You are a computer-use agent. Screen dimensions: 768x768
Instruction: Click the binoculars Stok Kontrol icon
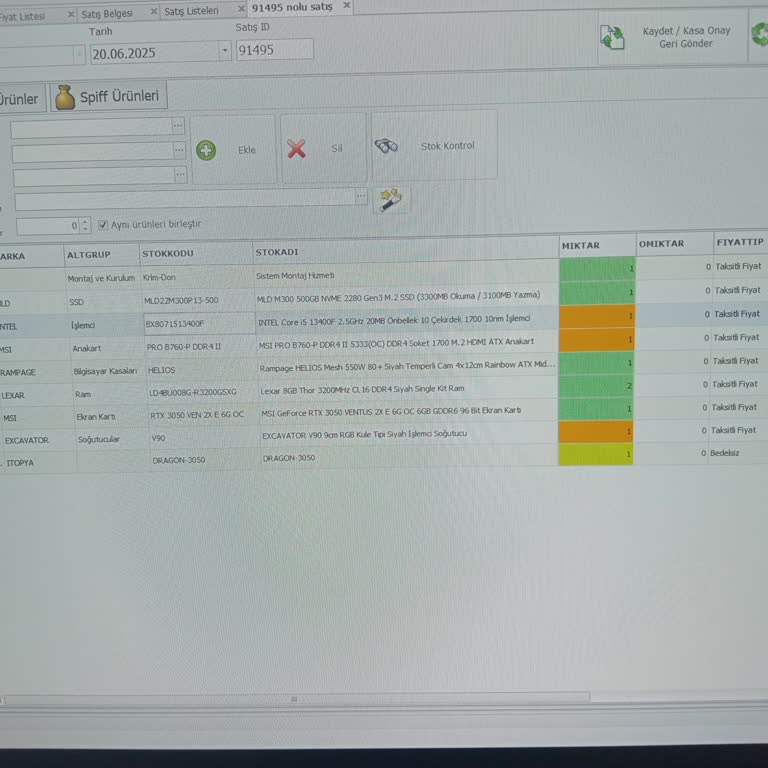point(386,146)
